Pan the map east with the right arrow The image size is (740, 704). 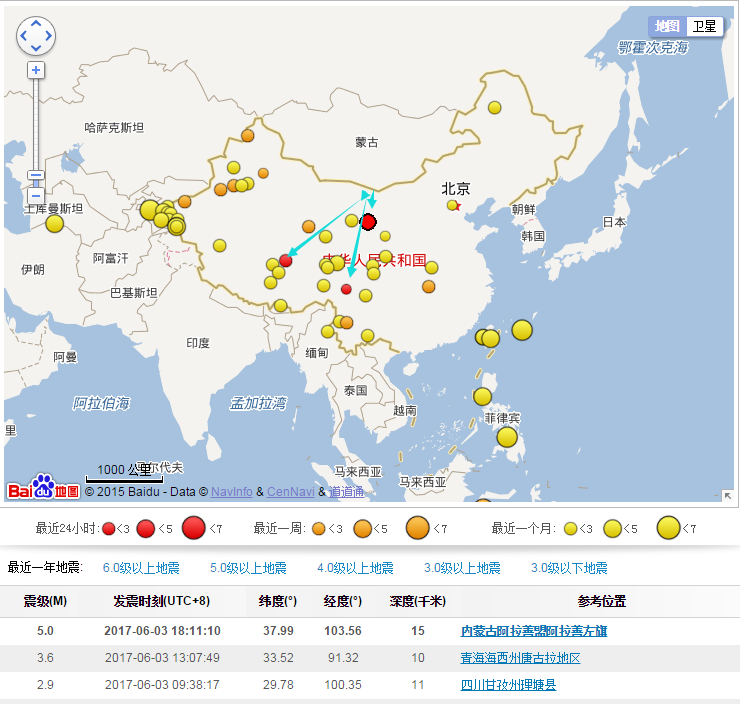49,35
